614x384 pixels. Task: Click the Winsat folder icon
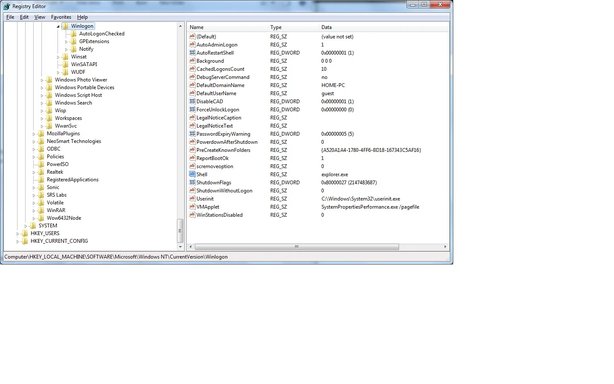(x=65, y=57)
